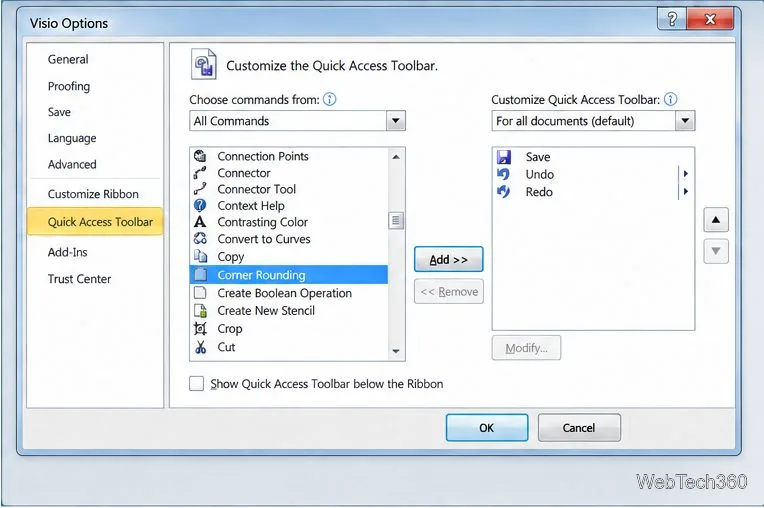
Task: Select the Convert to Curves list entry
Action: [288, 239]
